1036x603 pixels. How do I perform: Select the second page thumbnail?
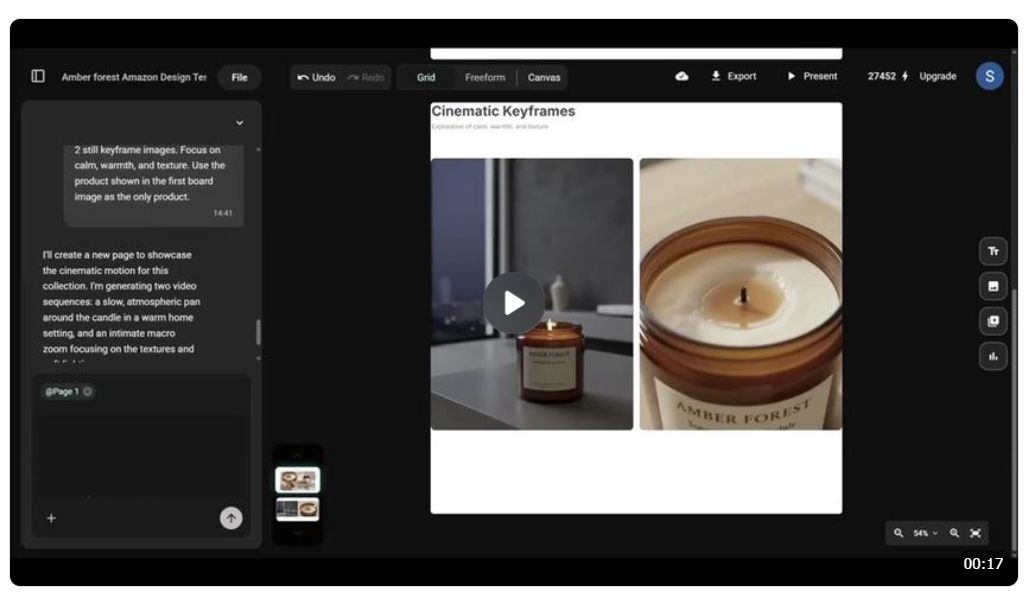[297, 509]
